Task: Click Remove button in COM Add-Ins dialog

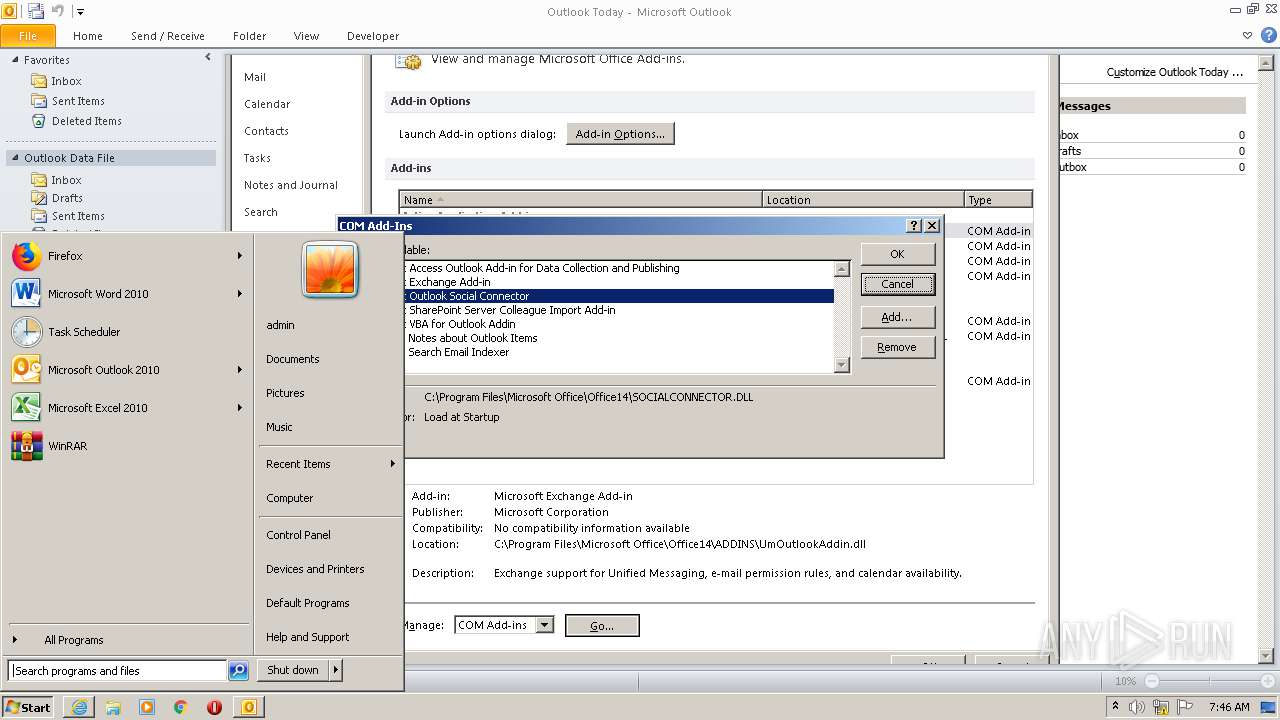Action: click(x=897, y=347)
